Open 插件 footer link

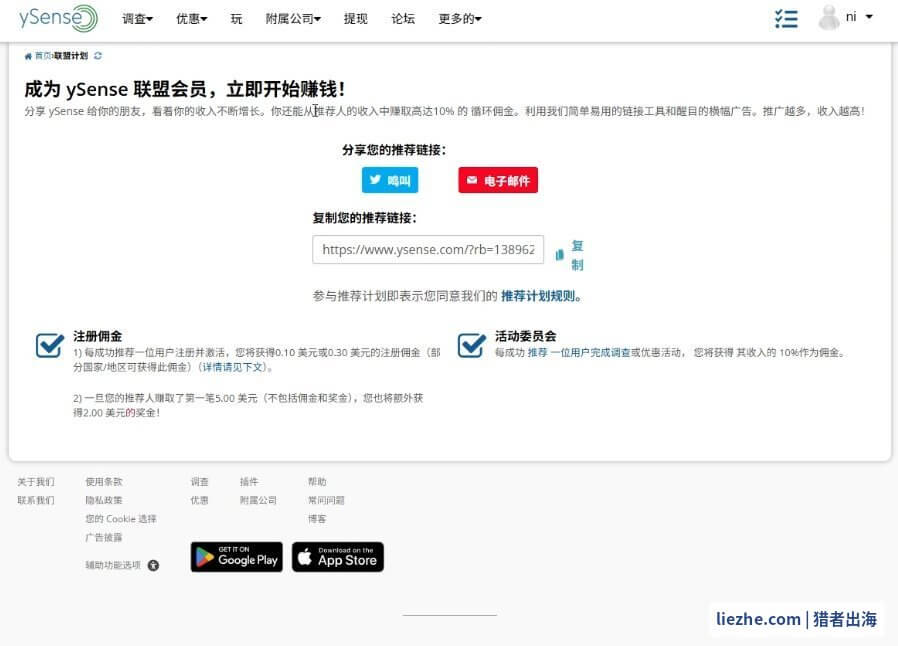pos(249,482)
